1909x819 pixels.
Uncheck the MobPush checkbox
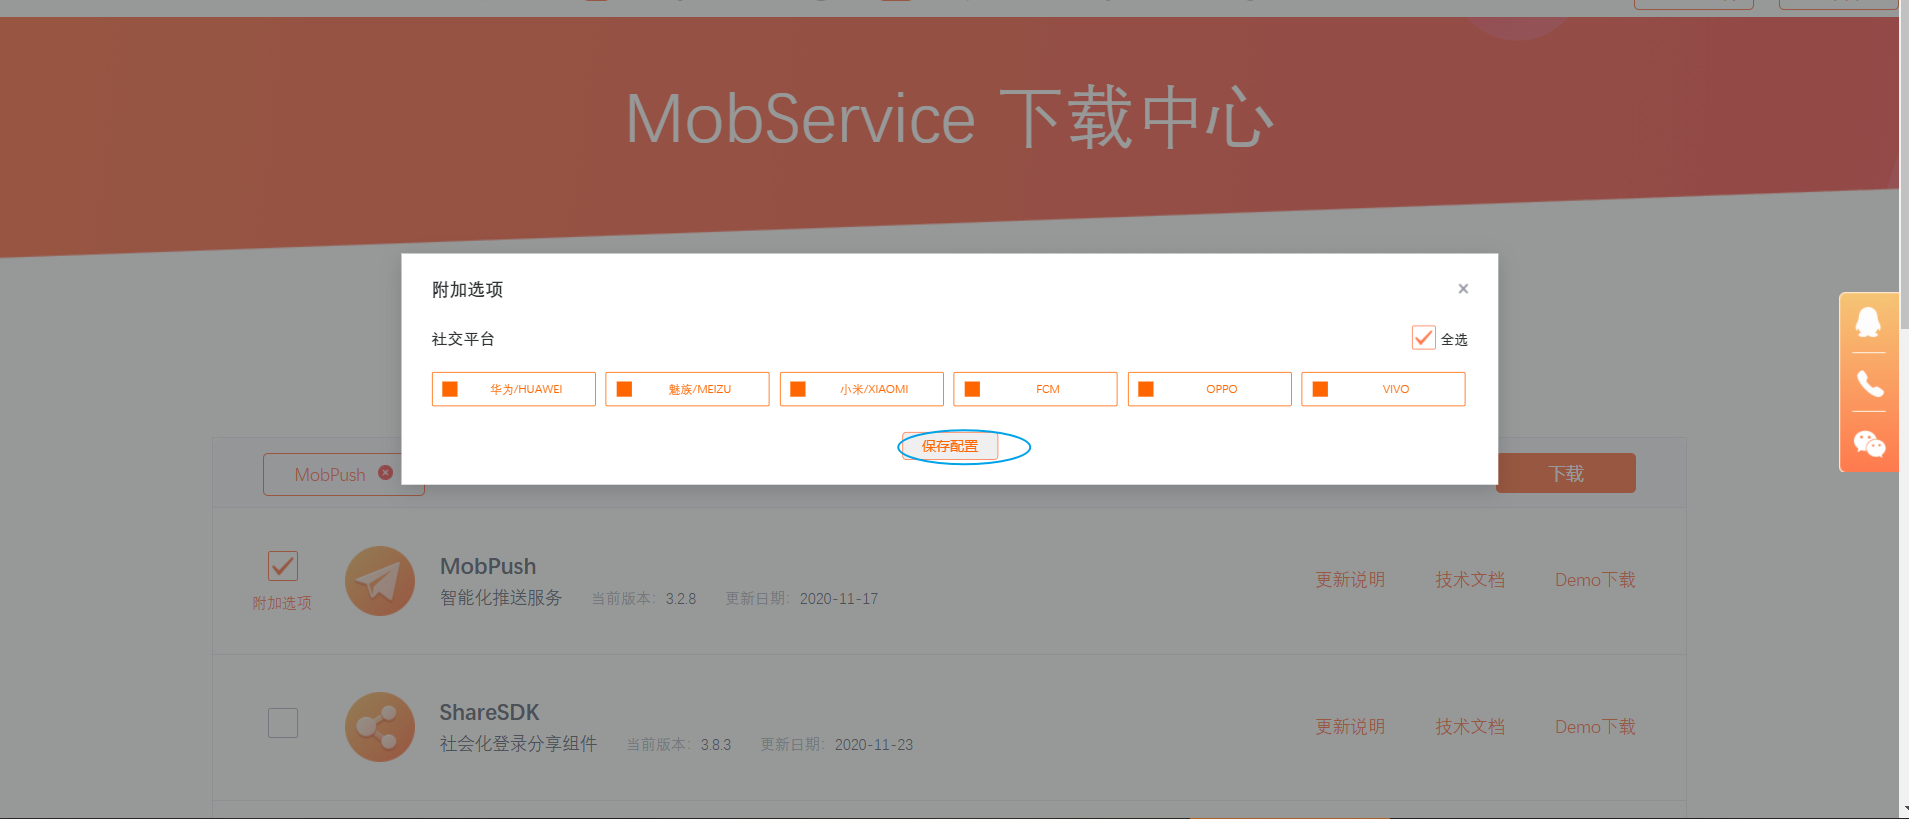coord(283,566)
